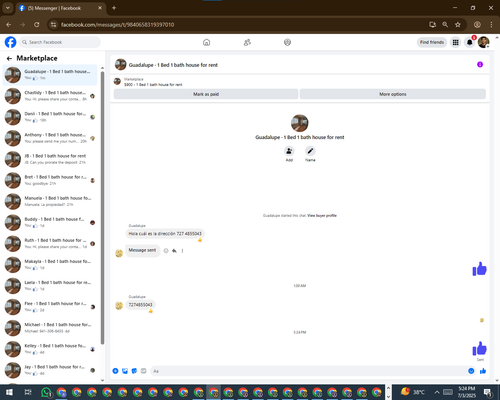Open Task View on the taskbar

coord(28,392)
